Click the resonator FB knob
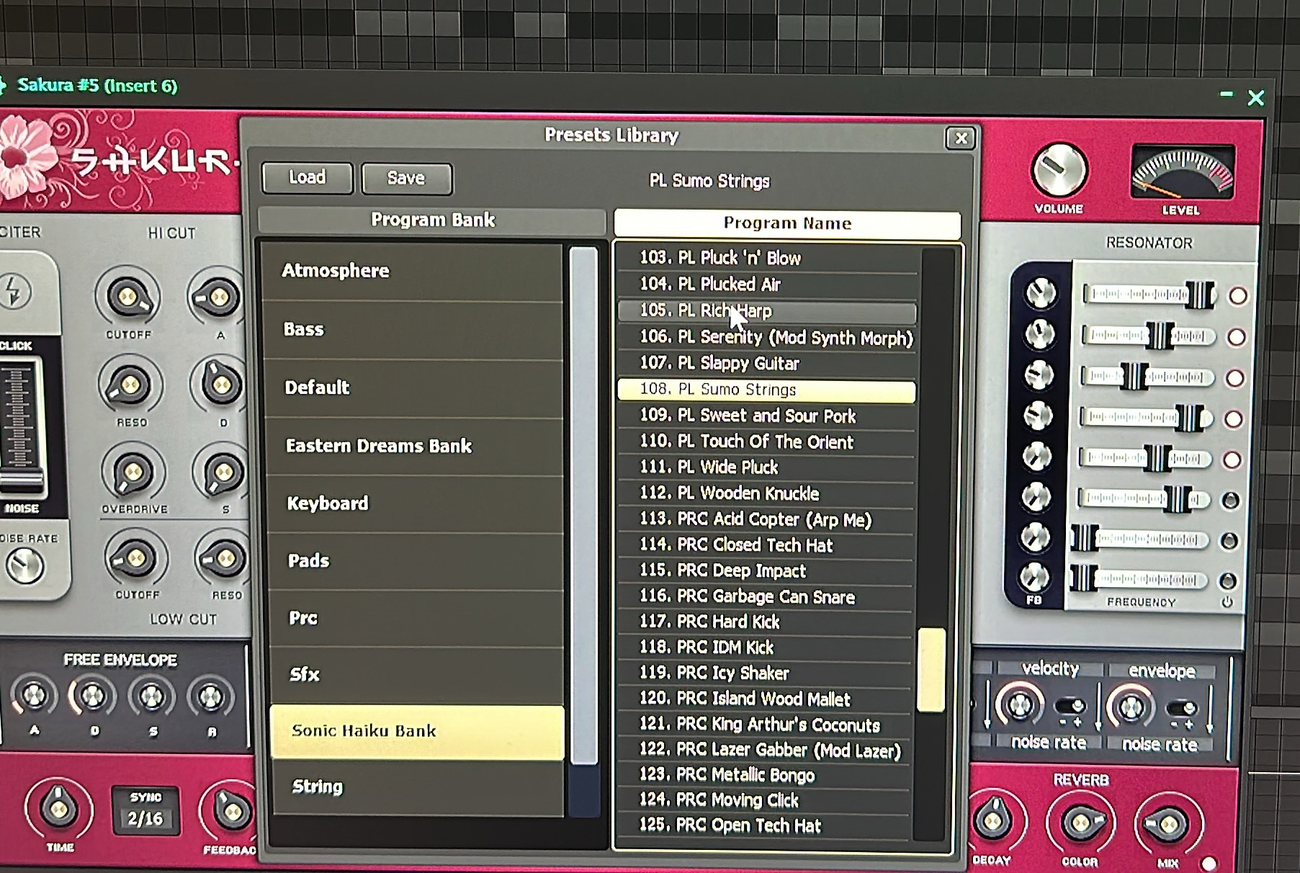Screen dimensions: 1300x873 (1033, 577)
